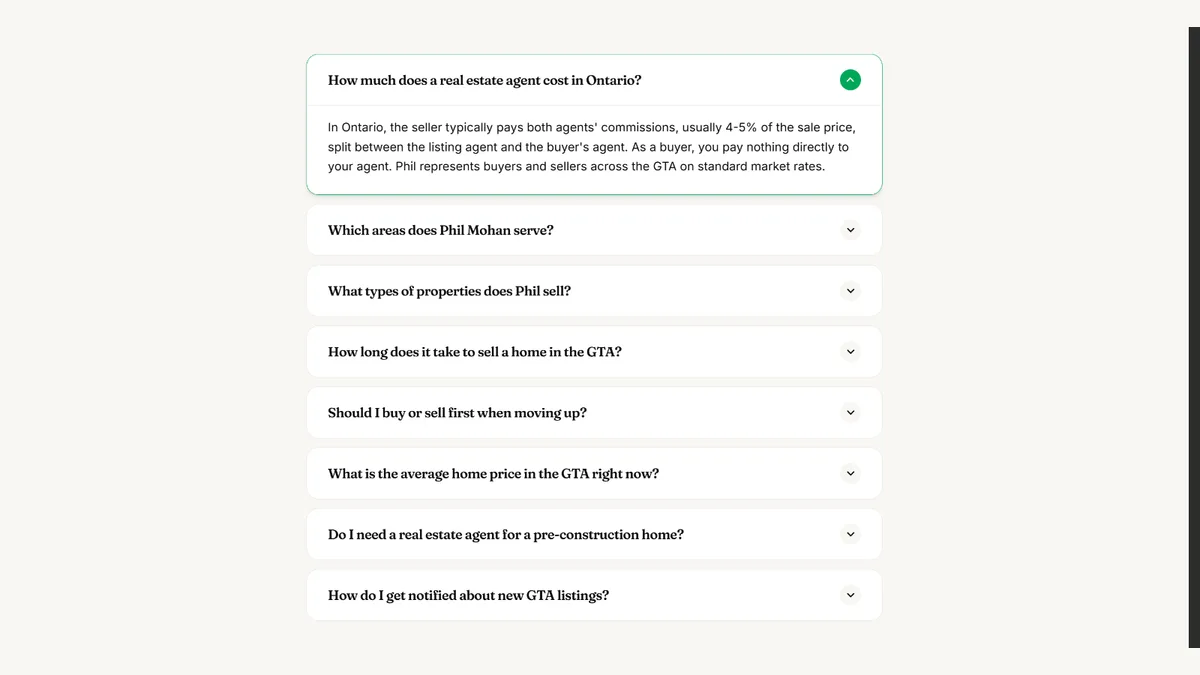
Task: Expand 'How long does it take to sell a home'
Action: (x=475, y=352)
